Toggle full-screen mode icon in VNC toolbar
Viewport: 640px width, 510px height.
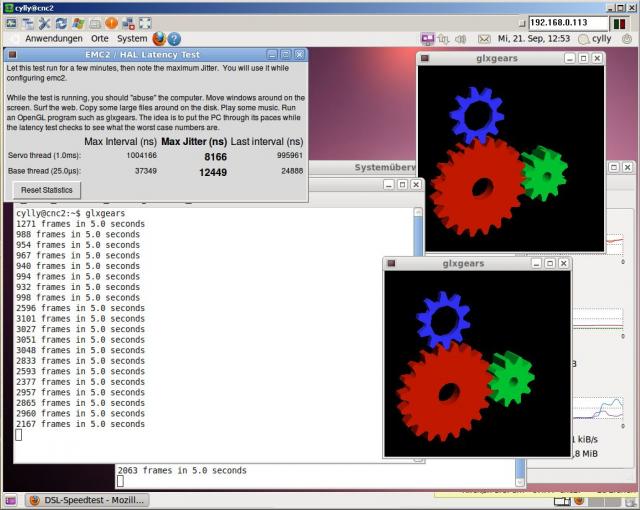[145, 23]
